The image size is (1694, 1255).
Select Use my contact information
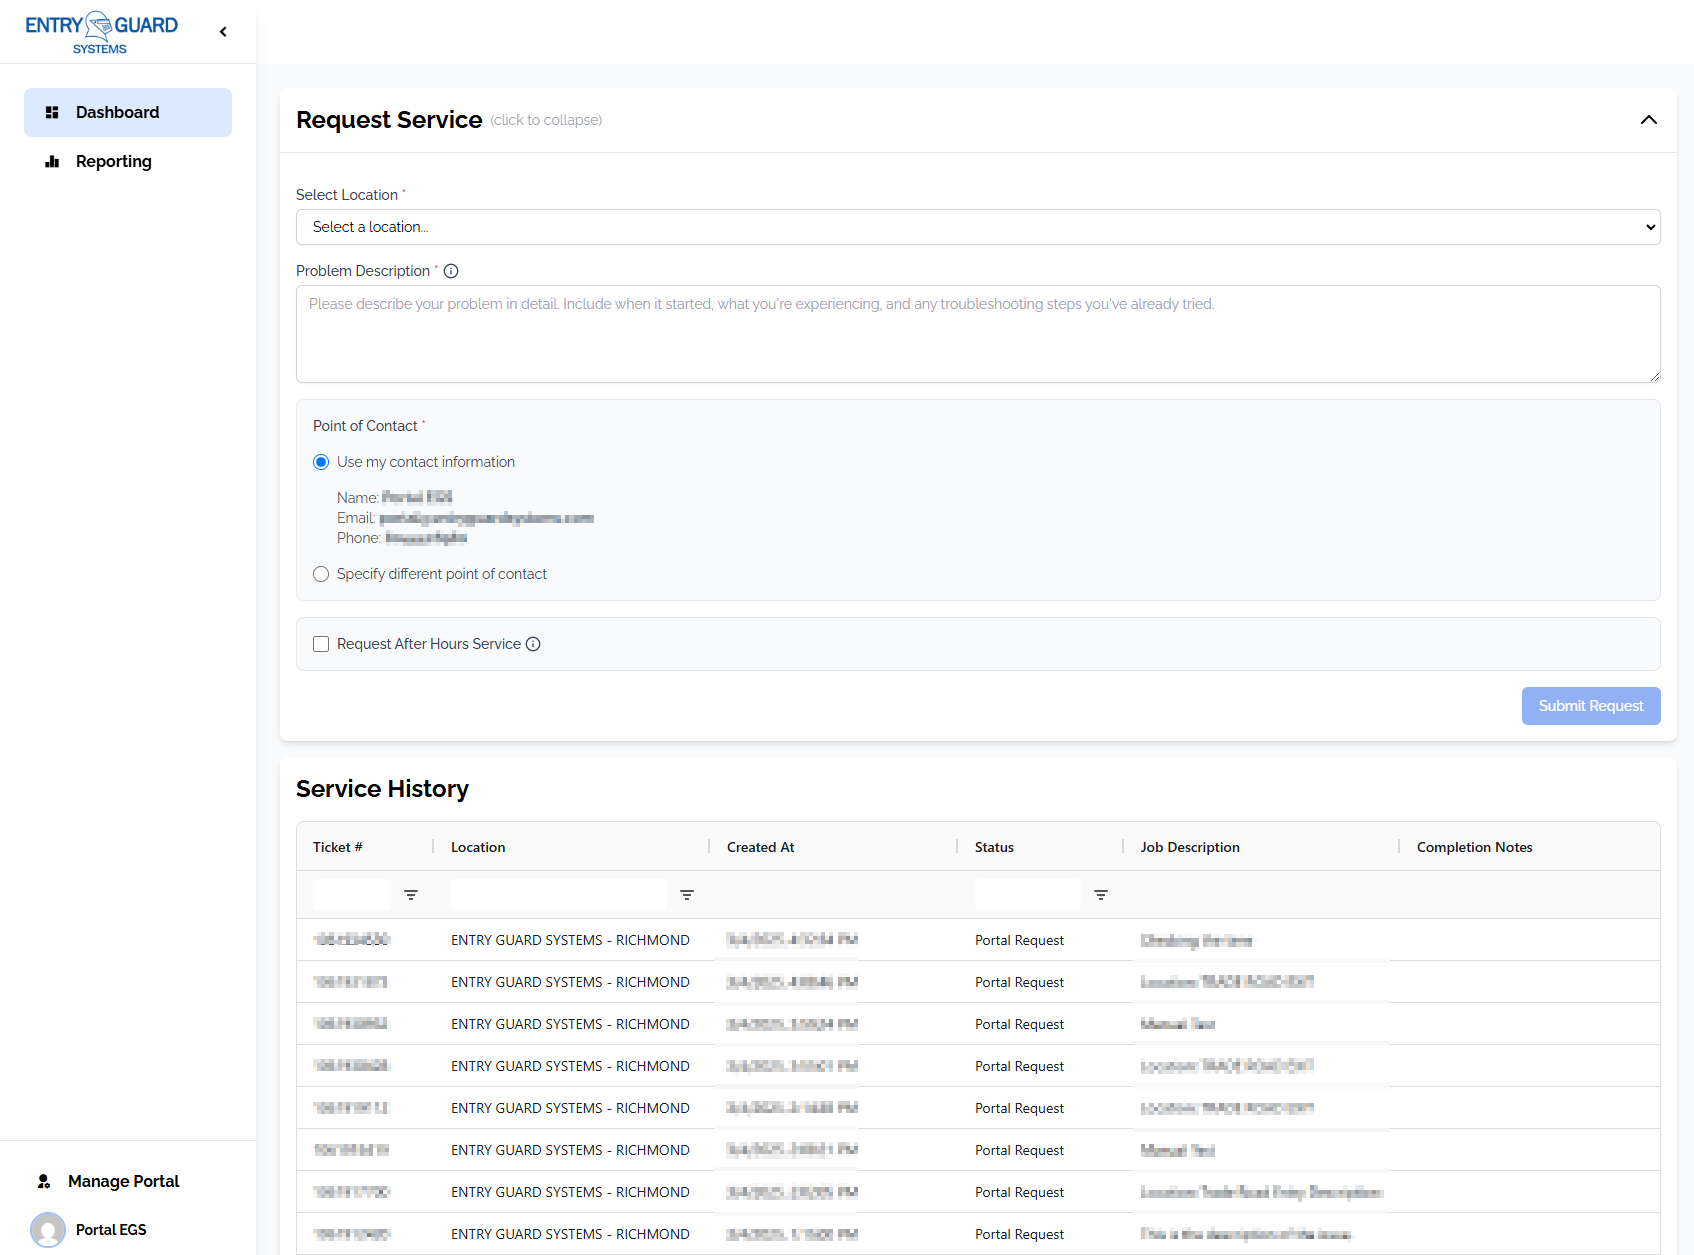coord(321,462)
